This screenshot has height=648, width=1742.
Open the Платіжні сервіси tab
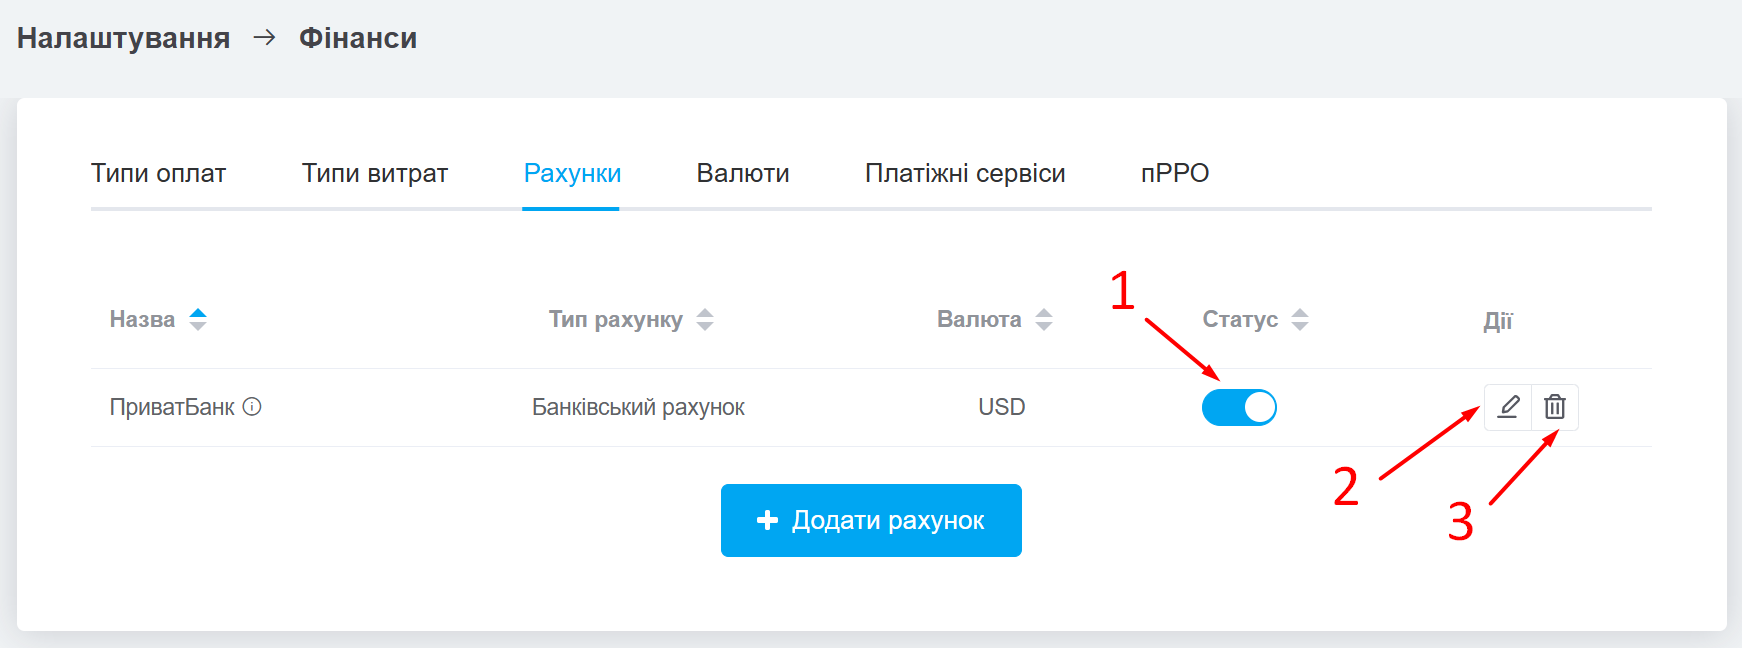pyautogui.click(x=965, y=174)
